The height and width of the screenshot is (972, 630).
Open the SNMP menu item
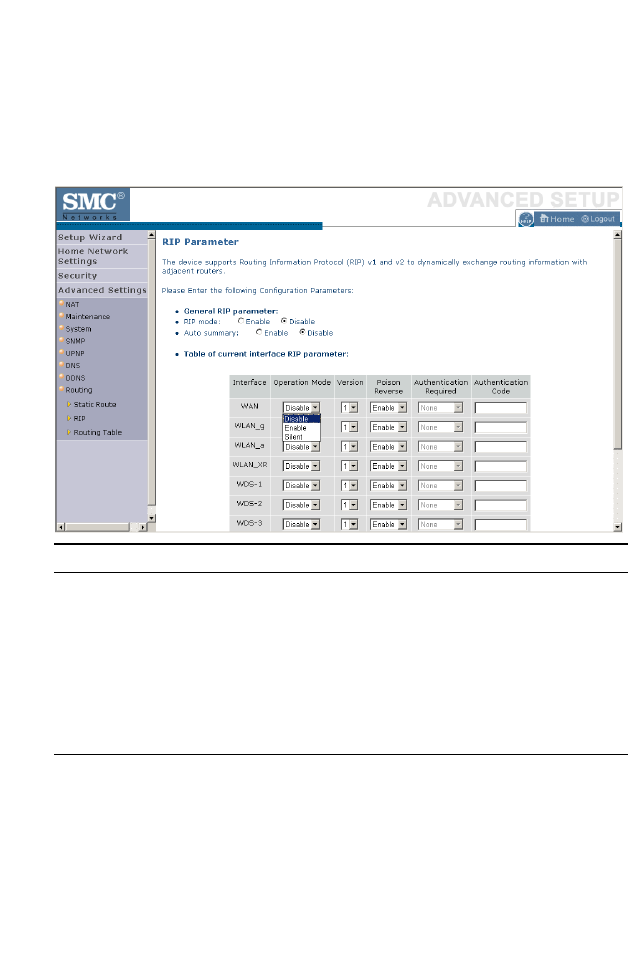coord(75,341)
